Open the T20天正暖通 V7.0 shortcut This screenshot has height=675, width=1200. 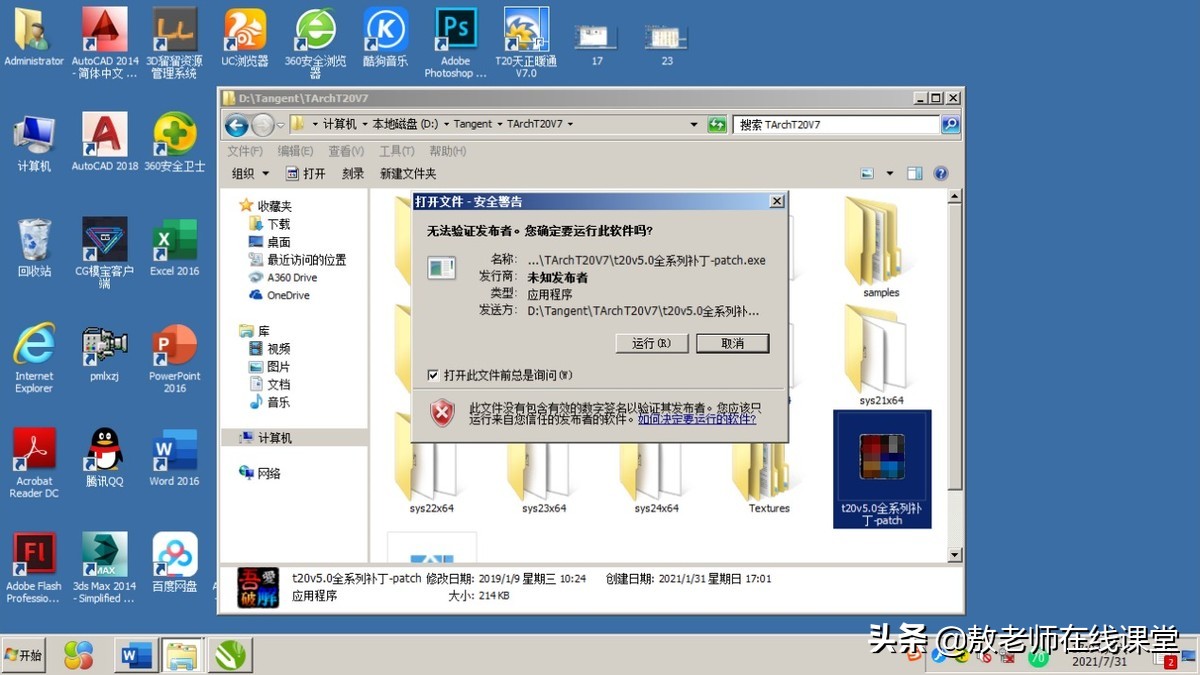pos(525,30)
